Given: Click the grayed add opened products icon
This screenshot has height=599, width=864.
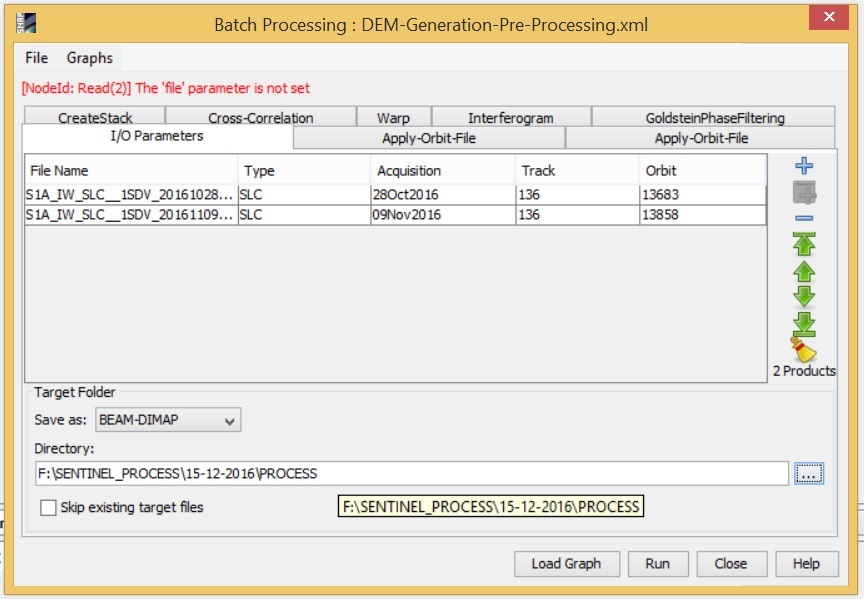Looking at the screenshot, I should click(804, 193).
